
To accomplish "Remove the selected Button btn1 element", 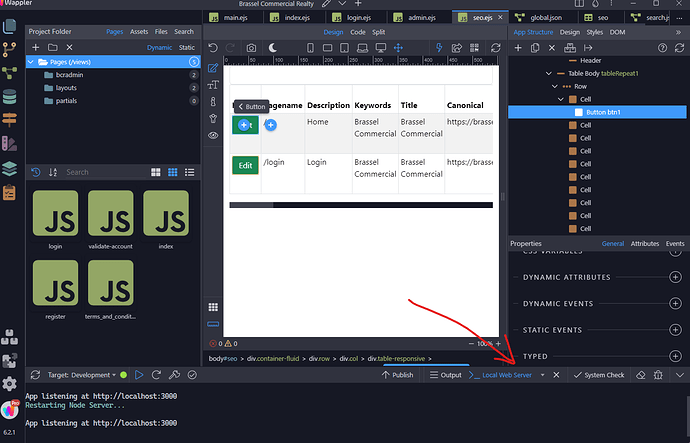I will (x=552, y=48).
